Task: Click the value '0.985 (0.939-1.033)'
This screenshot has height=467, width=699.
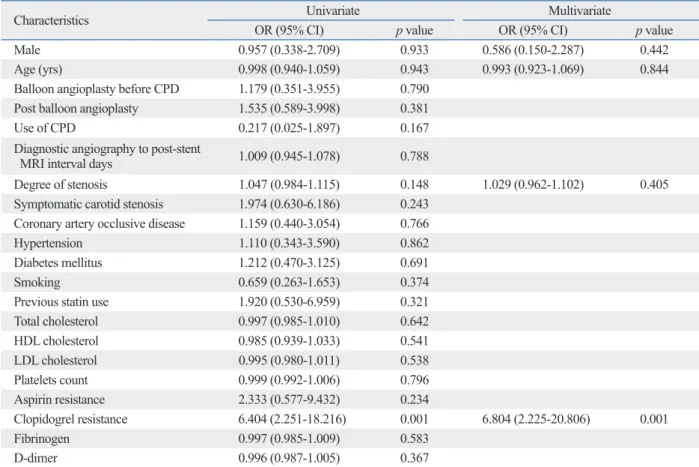Action: tap(289, 341)
